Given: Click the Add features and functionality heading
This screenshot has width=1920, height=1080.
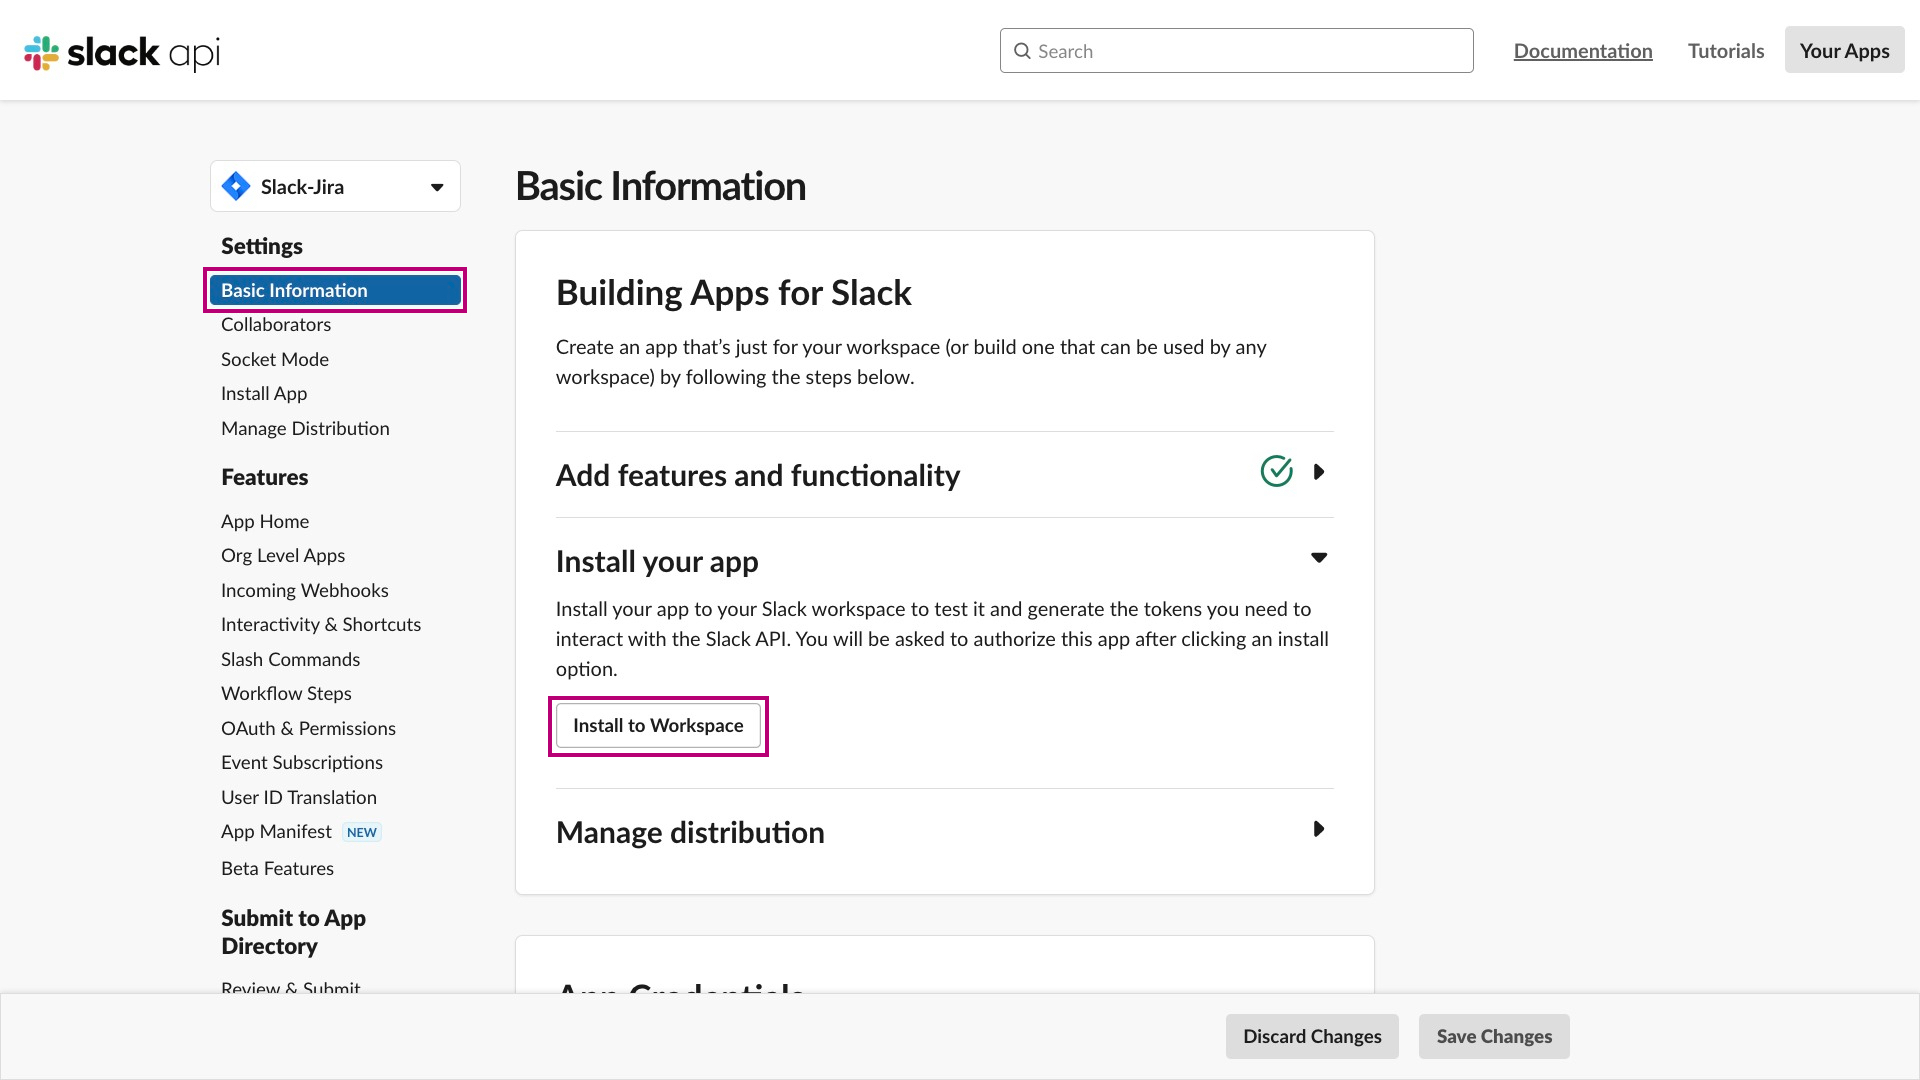Looking at the screenshot, I should (758, 475).
